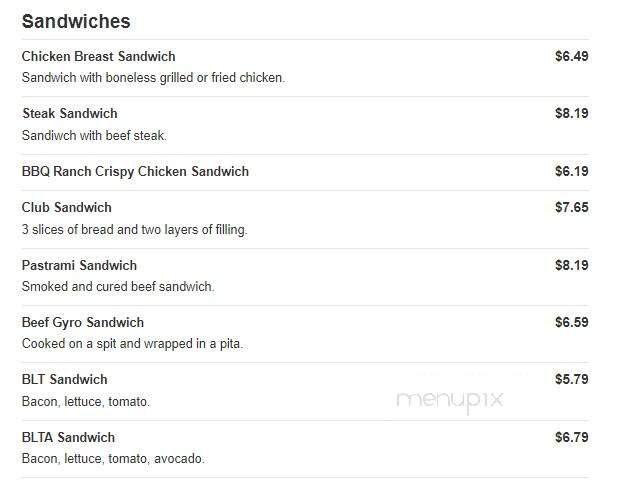
Task: Select the BLTA Sandwich title
Action: coord(68,437)
